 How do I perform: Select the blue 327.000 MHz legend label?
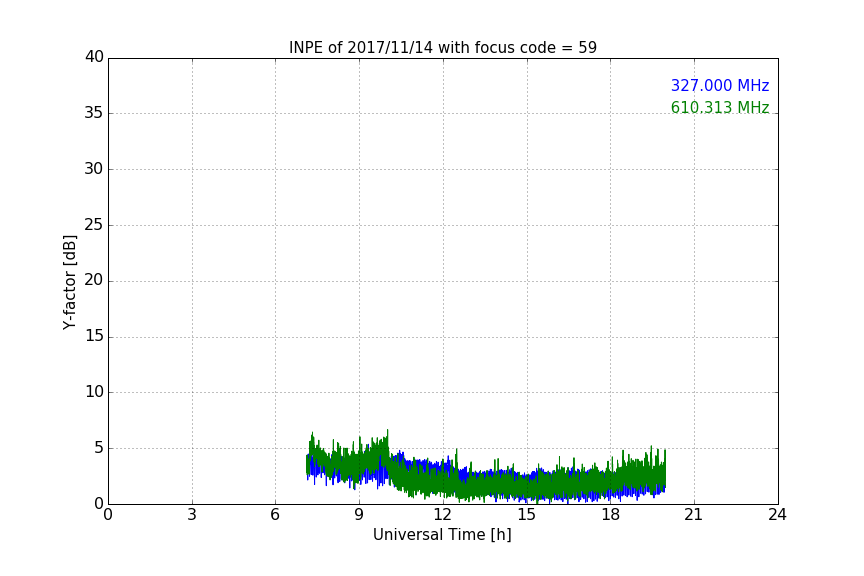coord(720,85)
